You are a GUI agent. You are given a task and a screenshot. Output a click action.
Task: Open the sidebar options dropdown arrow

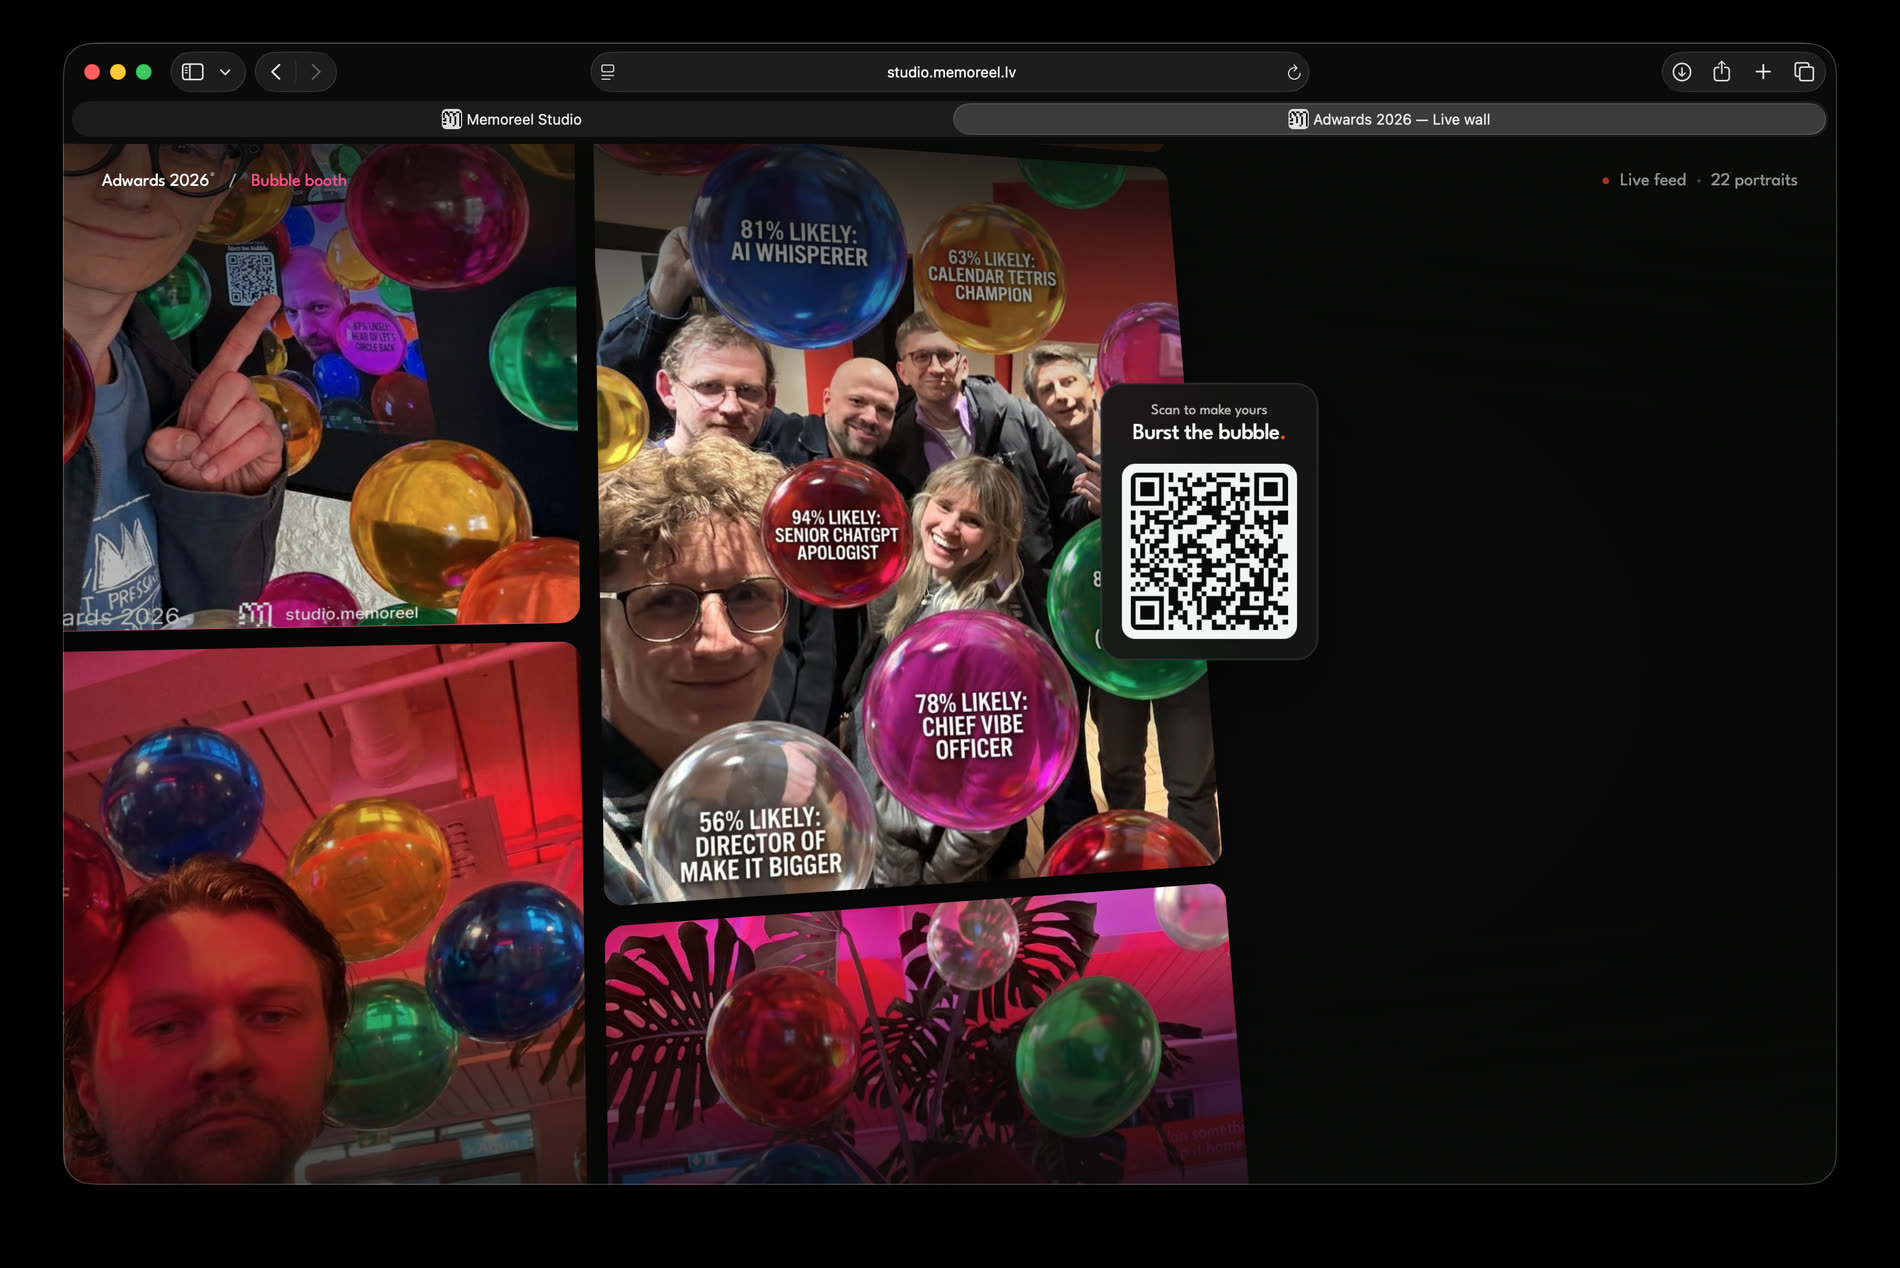(x=225, y=72)
